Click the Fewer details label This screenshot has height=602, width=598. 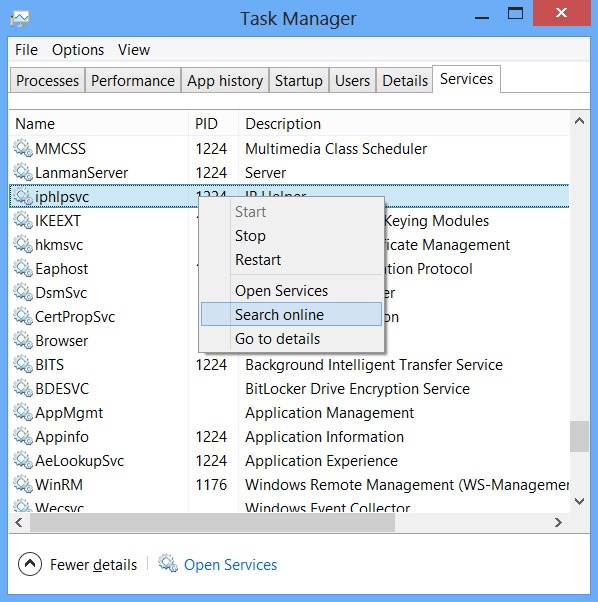[x=93, y=565]
